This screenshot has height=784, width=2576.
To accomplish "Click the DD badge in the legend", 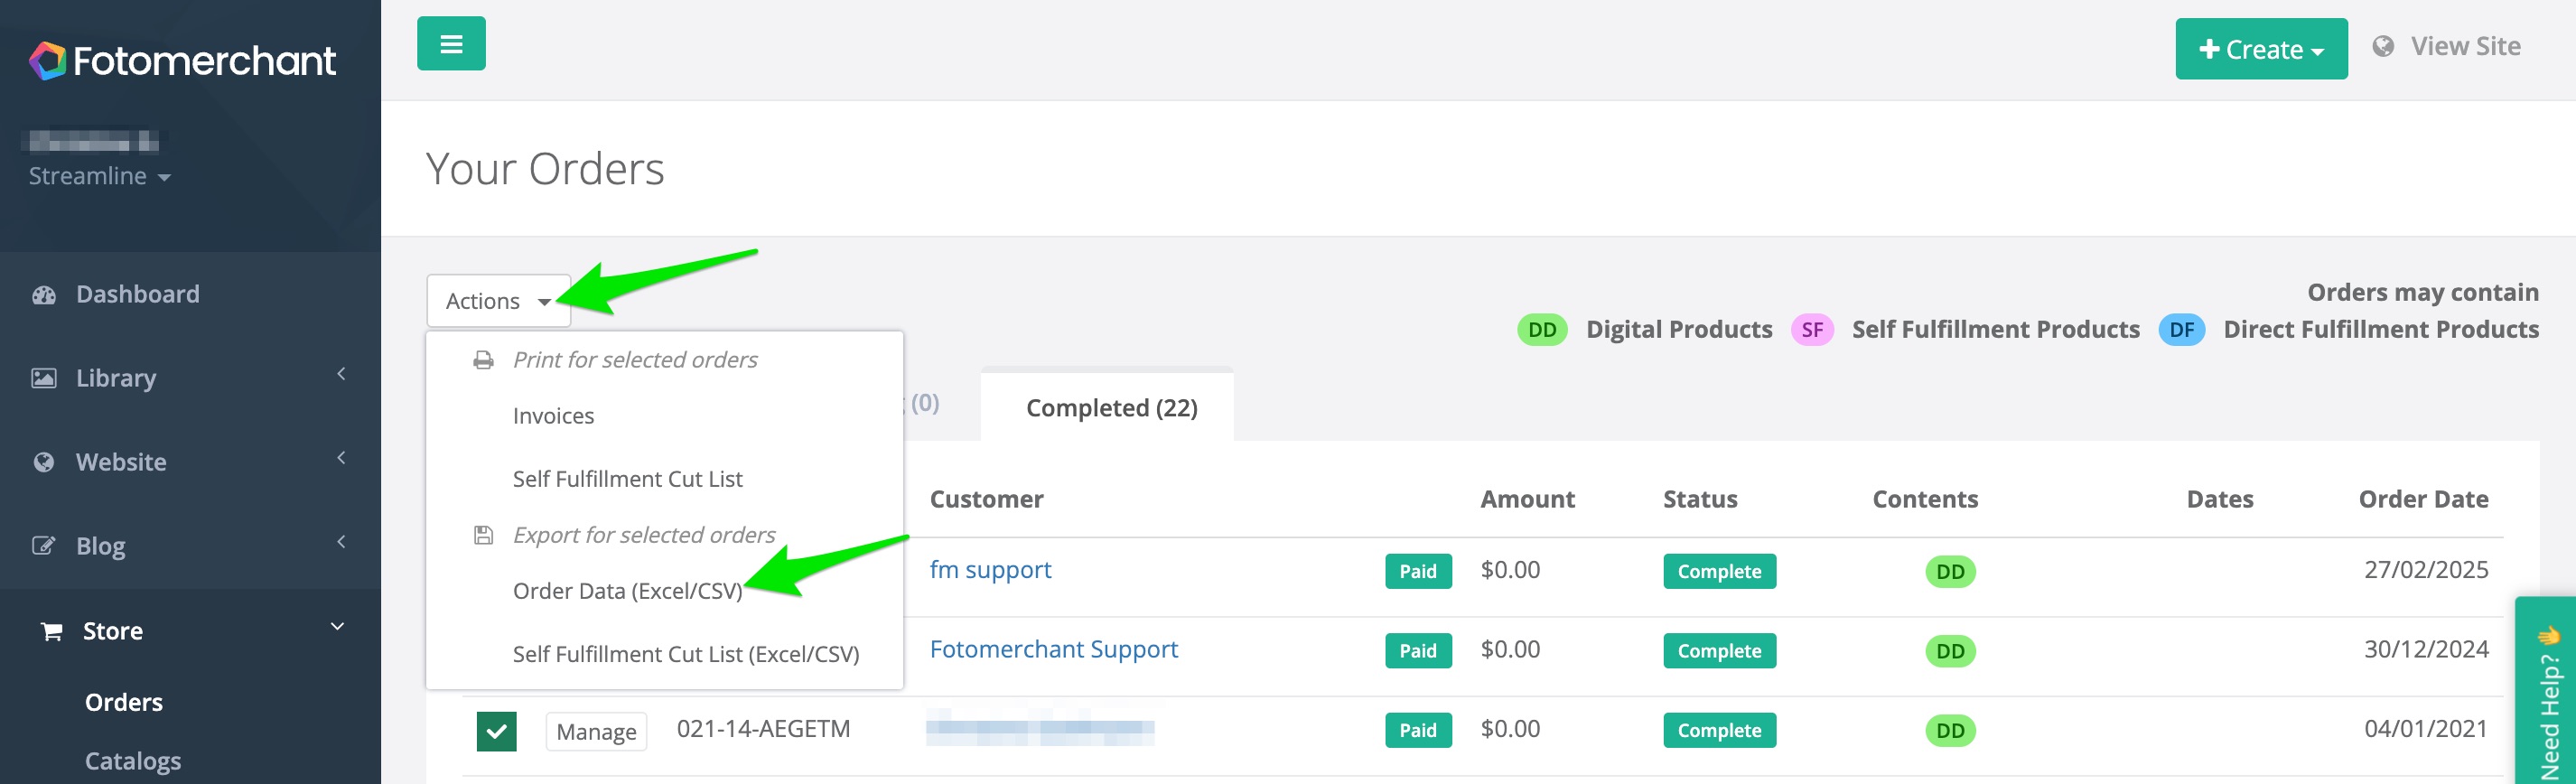I will click(1542, 330).
